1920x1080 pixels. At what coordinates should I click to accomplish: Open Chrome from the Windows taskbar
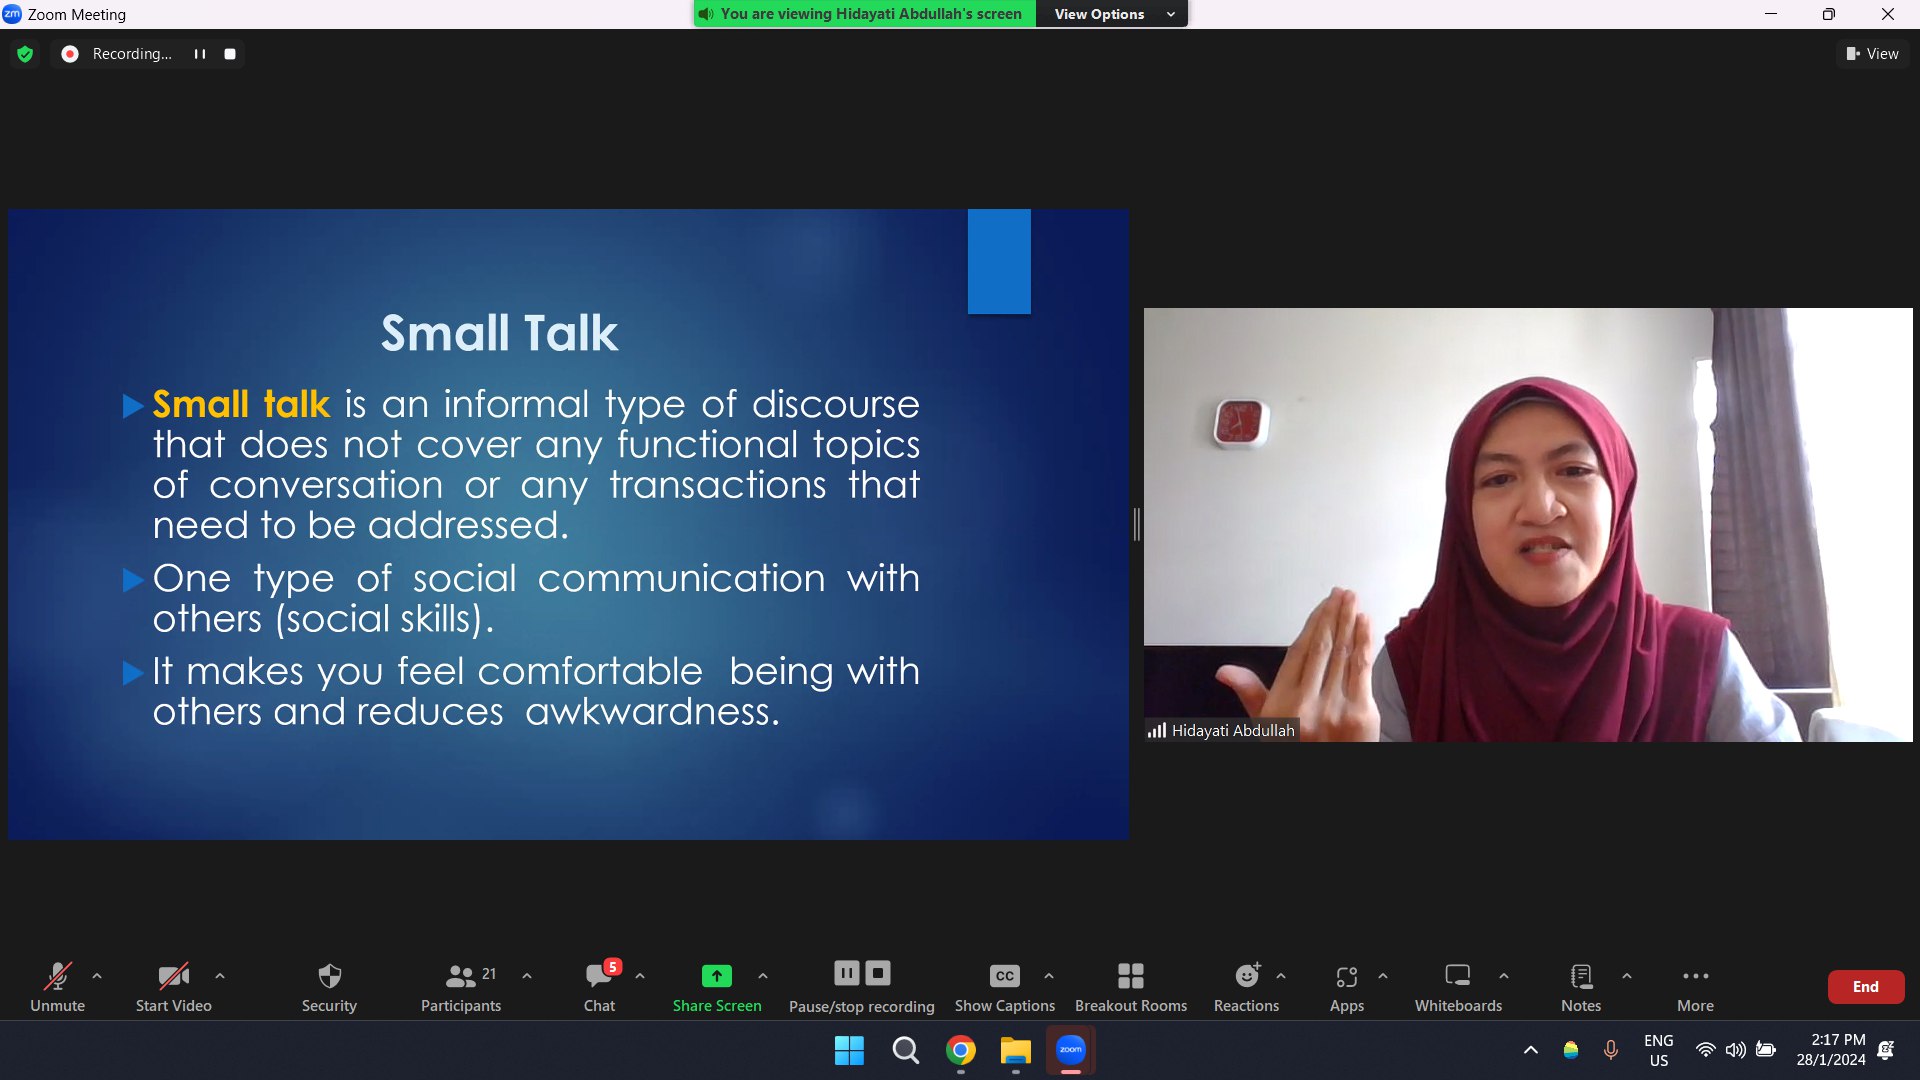(x=961, y=1051)
